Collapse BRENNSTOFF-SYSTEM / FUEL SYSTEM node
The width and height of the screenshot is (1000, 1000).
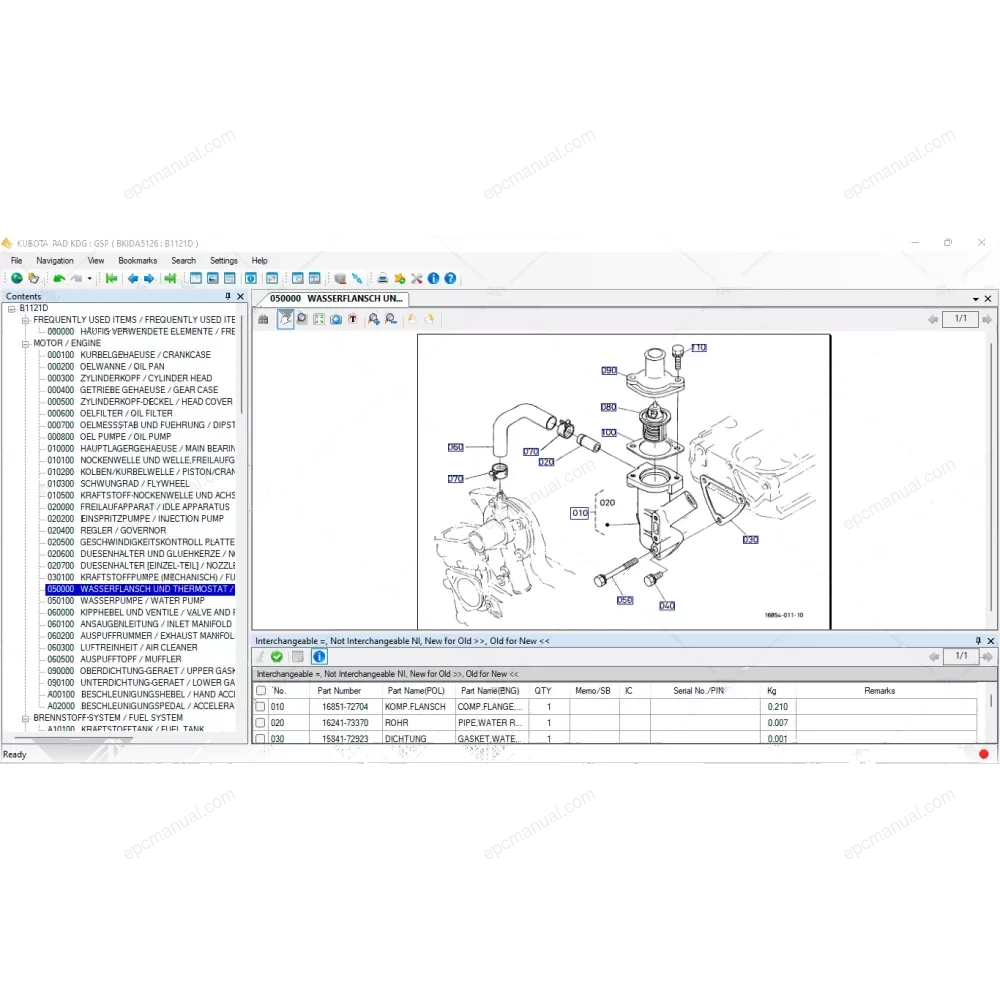(26, 718)
